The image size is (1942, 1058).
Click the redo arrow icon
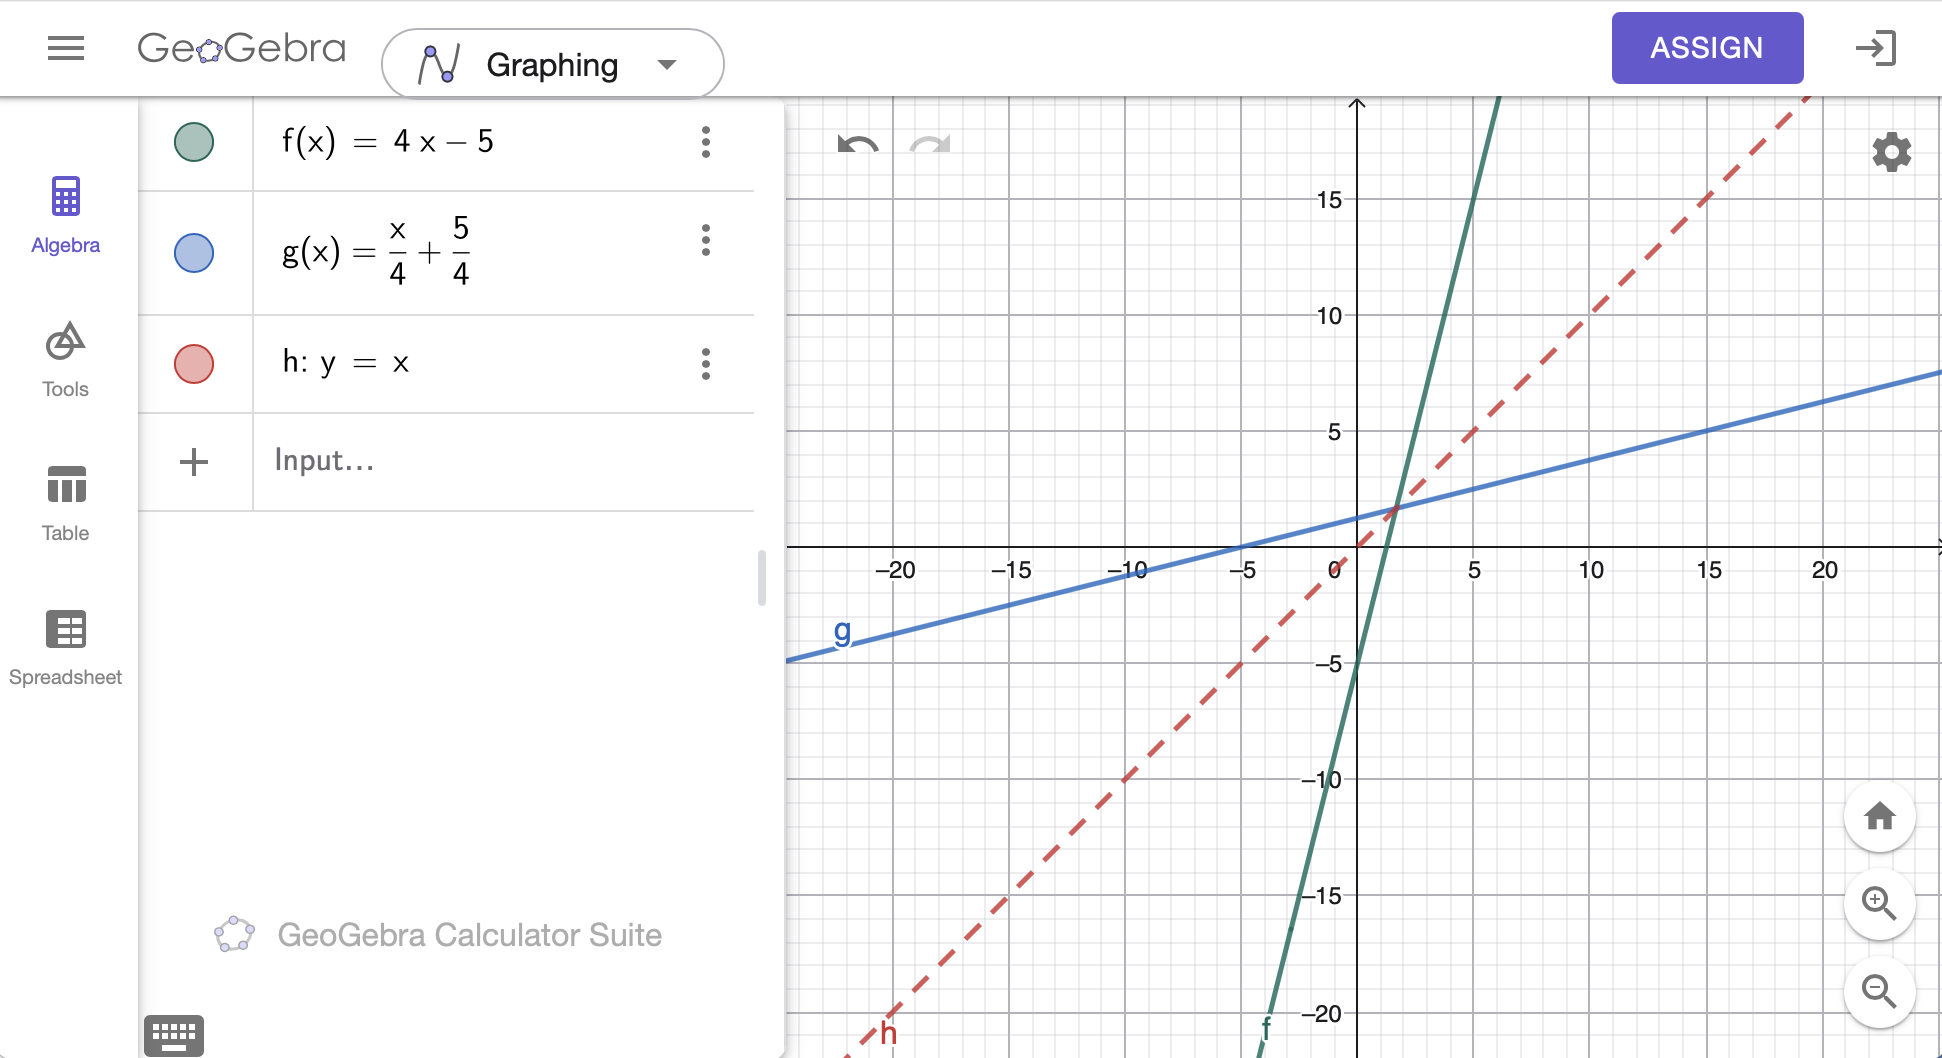(929, 145)
